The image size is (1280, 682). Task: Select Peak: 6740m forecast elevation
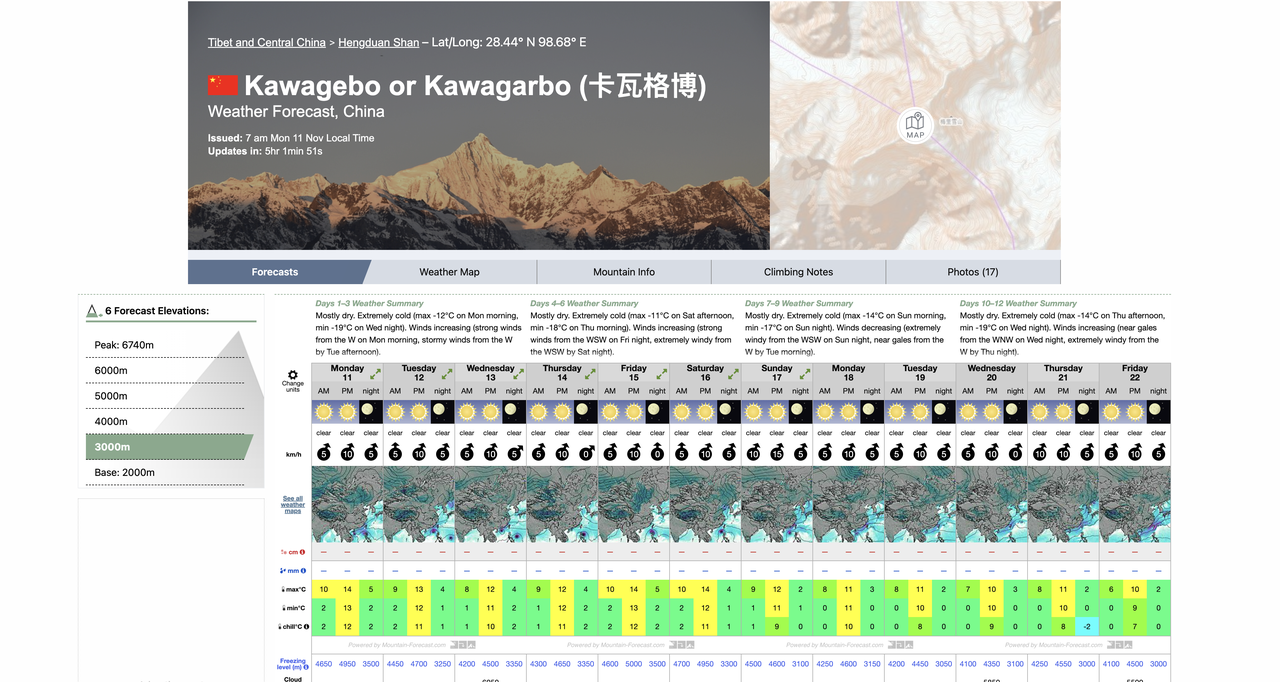click(x=124, y=345)
